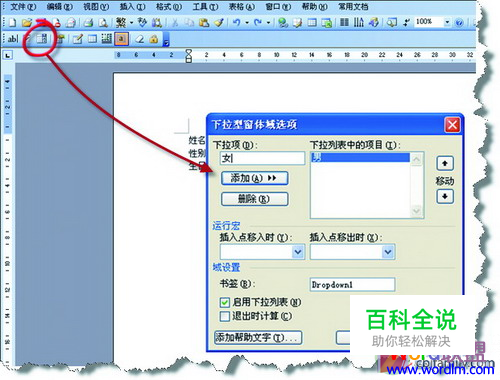Screen dimensions: 500x380
Task: Click the list scrollbar down arrow
Action: pos(416,211)
